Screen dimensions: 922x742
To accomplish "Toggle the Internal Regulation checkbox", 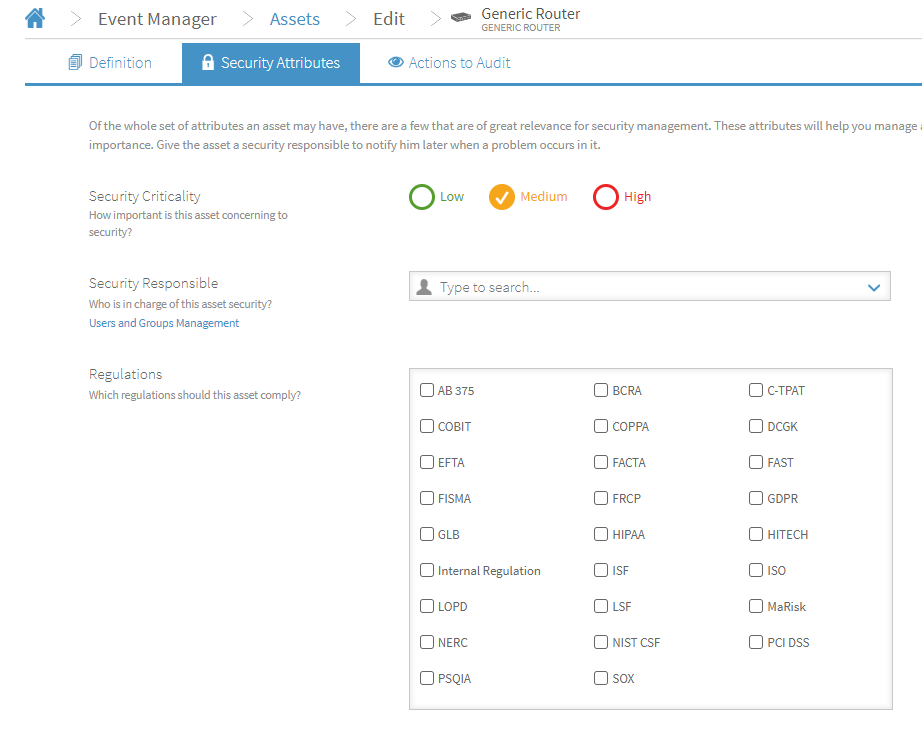I will [427, 570].
